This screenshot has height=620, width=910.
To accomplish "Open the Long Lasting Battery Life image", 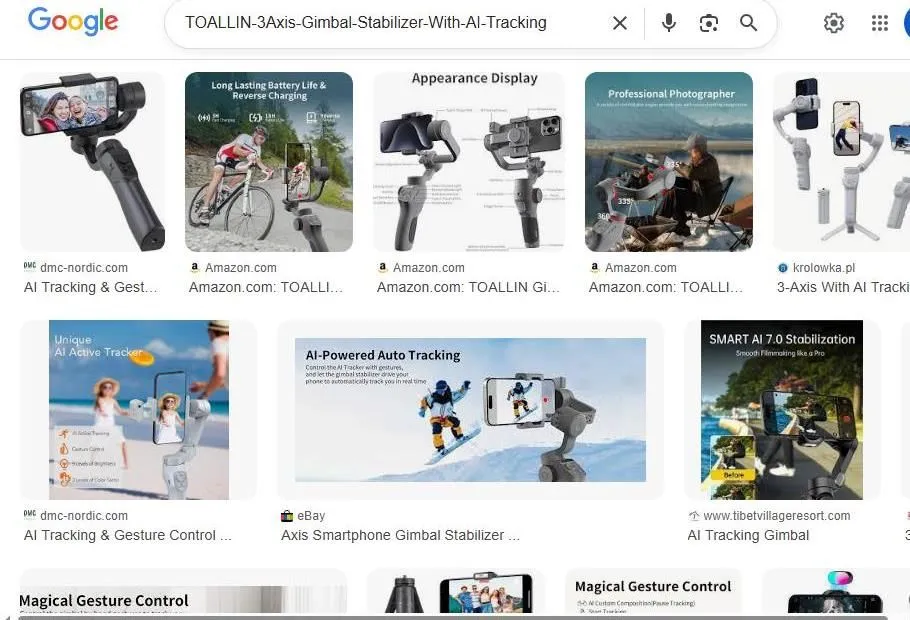I will point(269,162).
